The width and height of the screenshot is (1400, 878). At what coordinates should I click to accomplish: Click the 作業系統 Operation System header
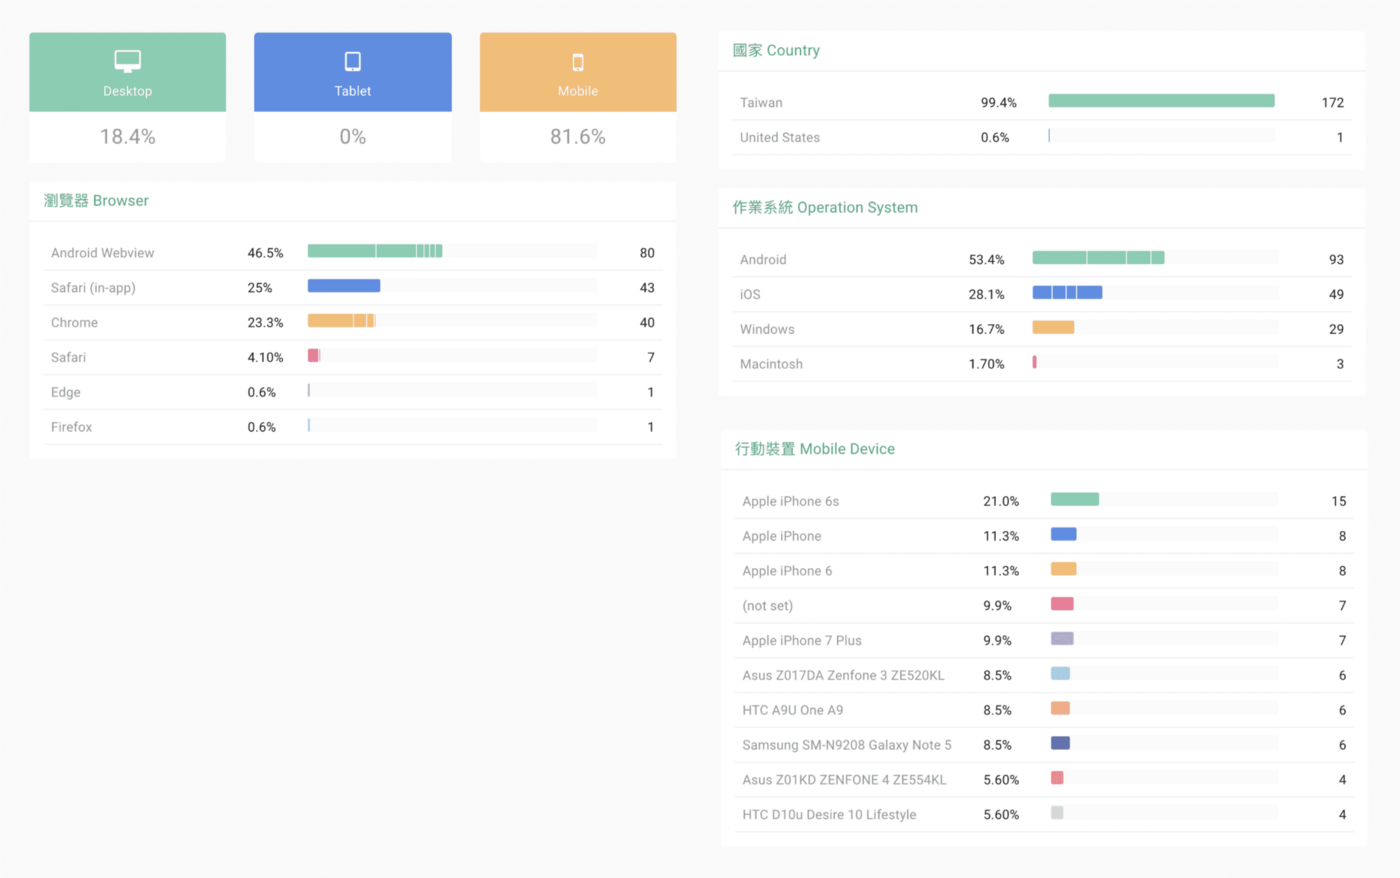(x=825, y=207)
